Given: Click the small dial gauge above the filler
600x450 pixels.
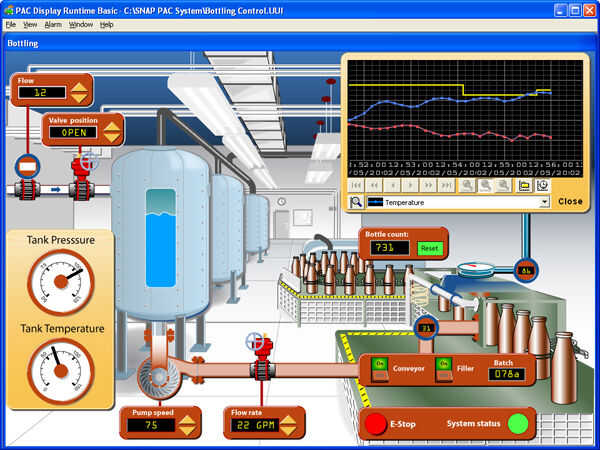Looking at the screenshot, I should click(x=476, y=270).
